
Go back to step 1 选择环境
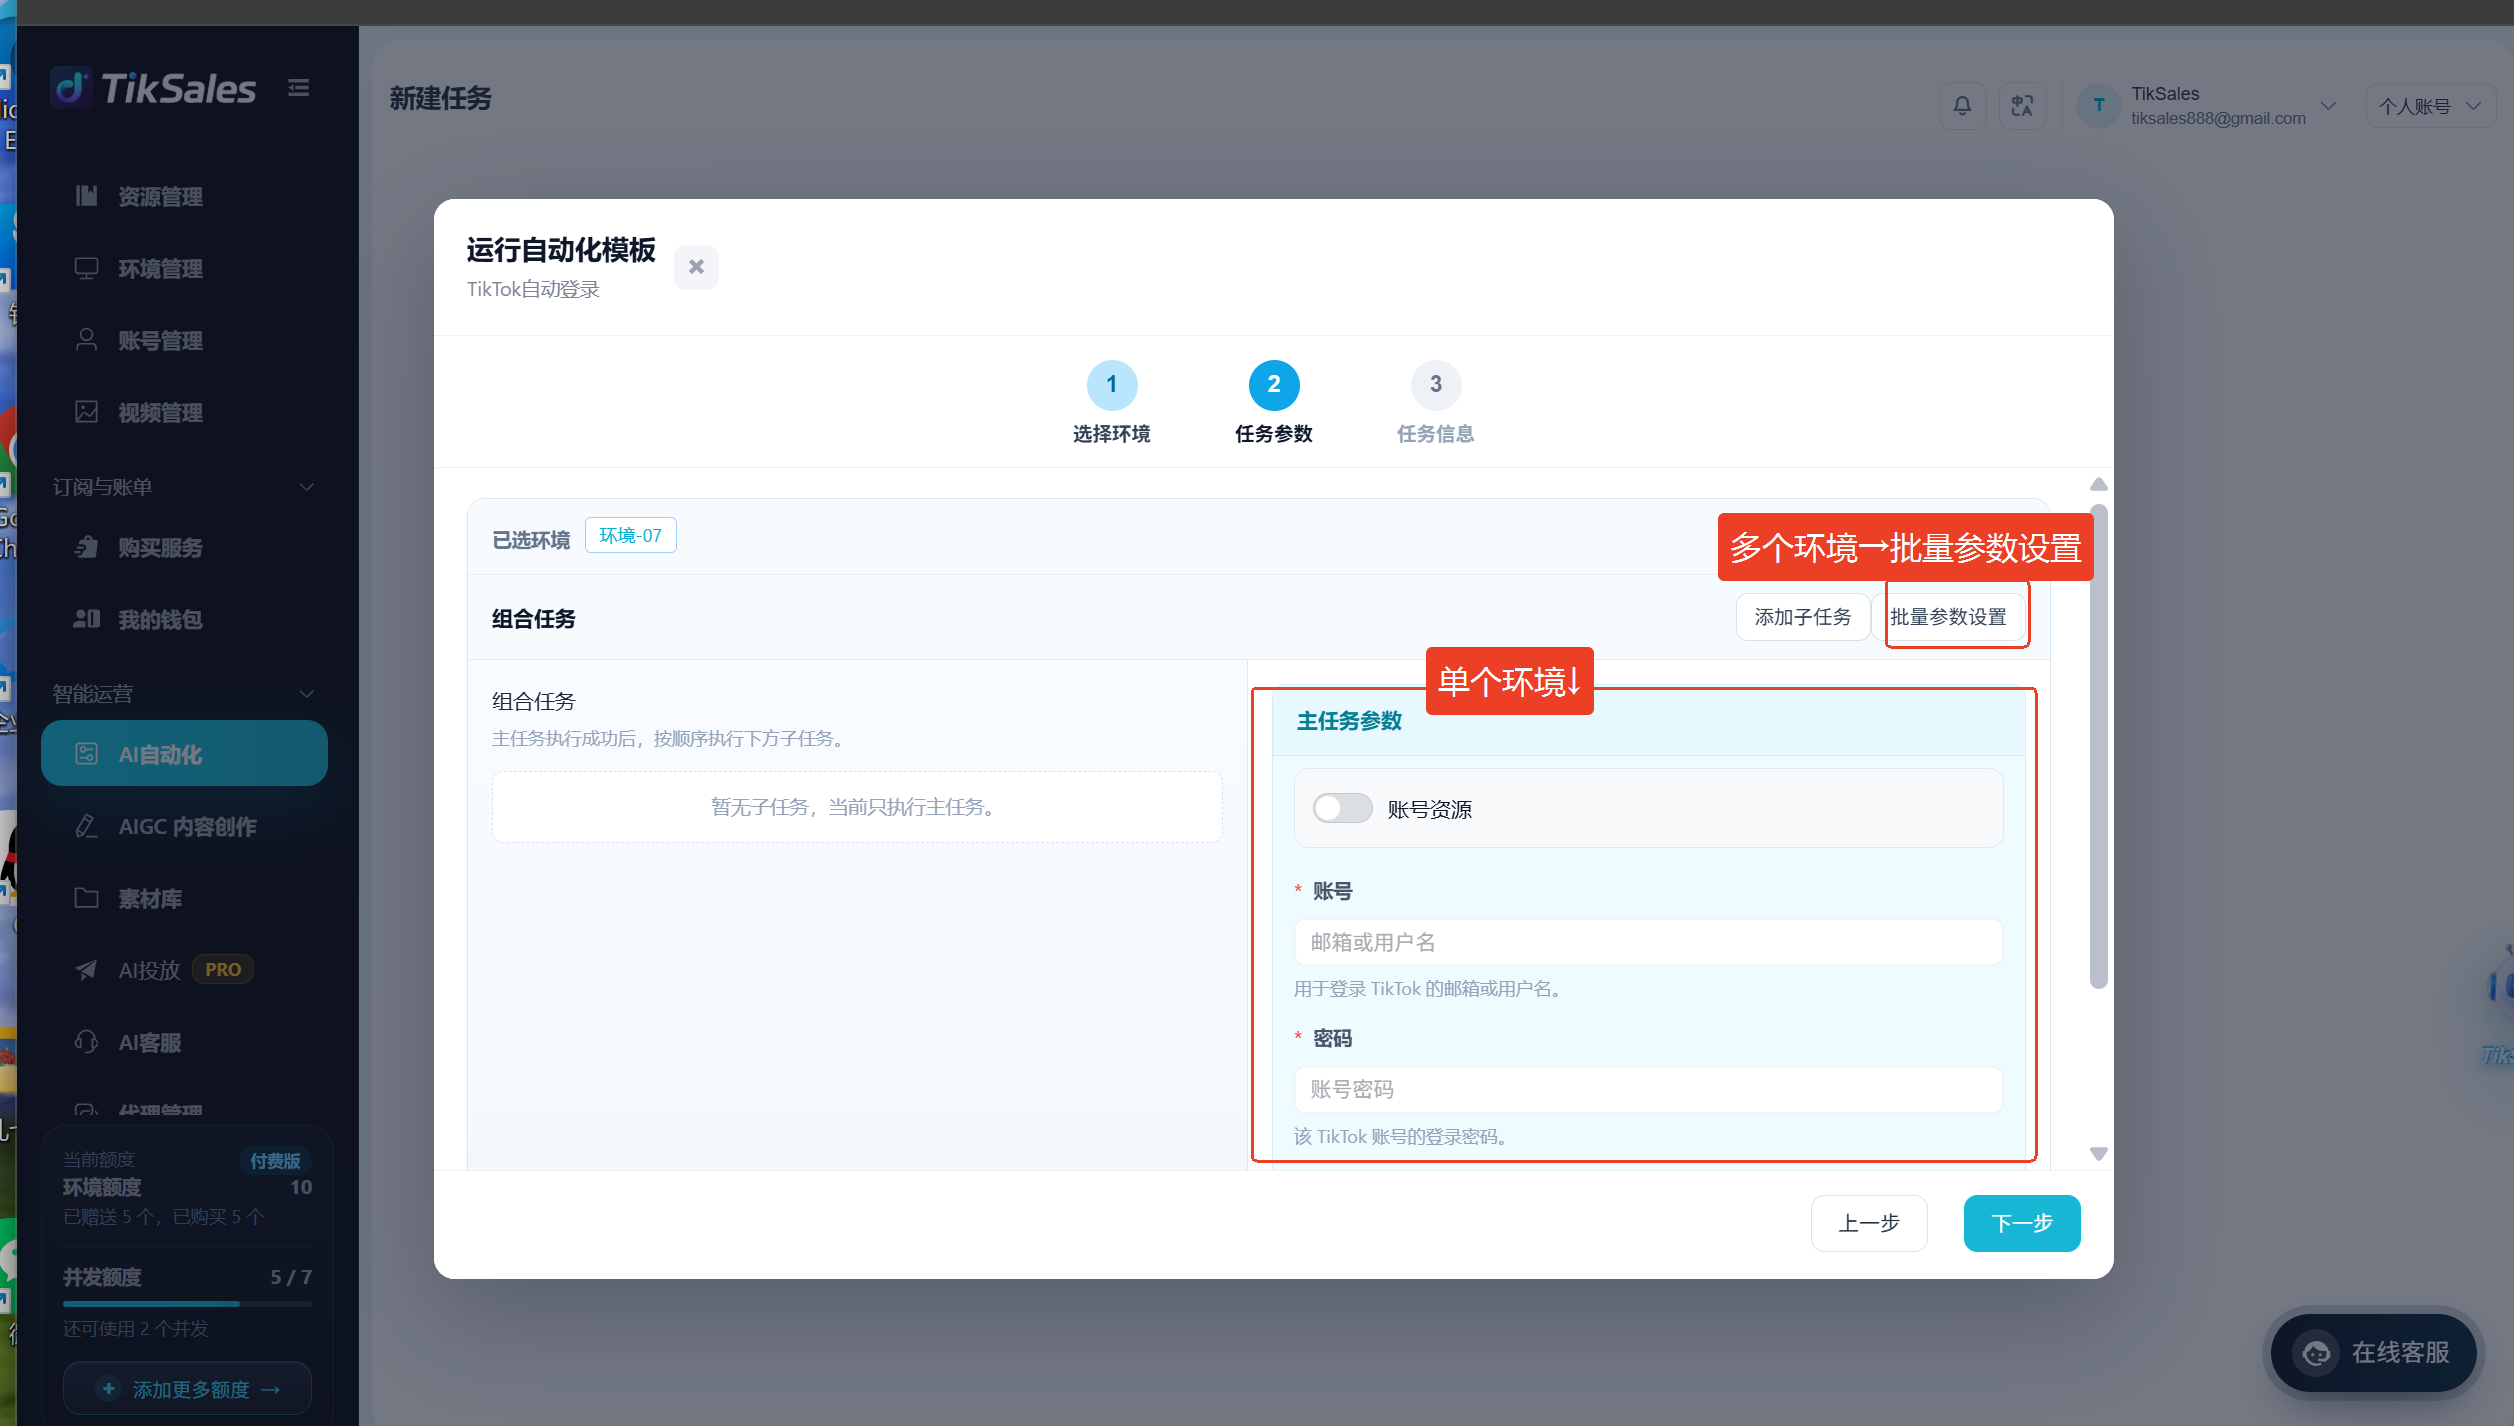(x=1111, y=402)
